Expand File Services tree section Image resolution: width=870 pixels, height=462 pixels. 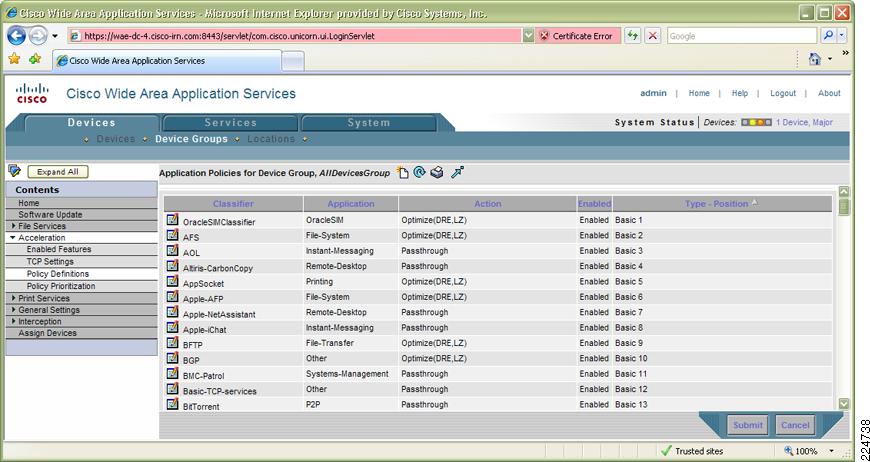[13, 226]
